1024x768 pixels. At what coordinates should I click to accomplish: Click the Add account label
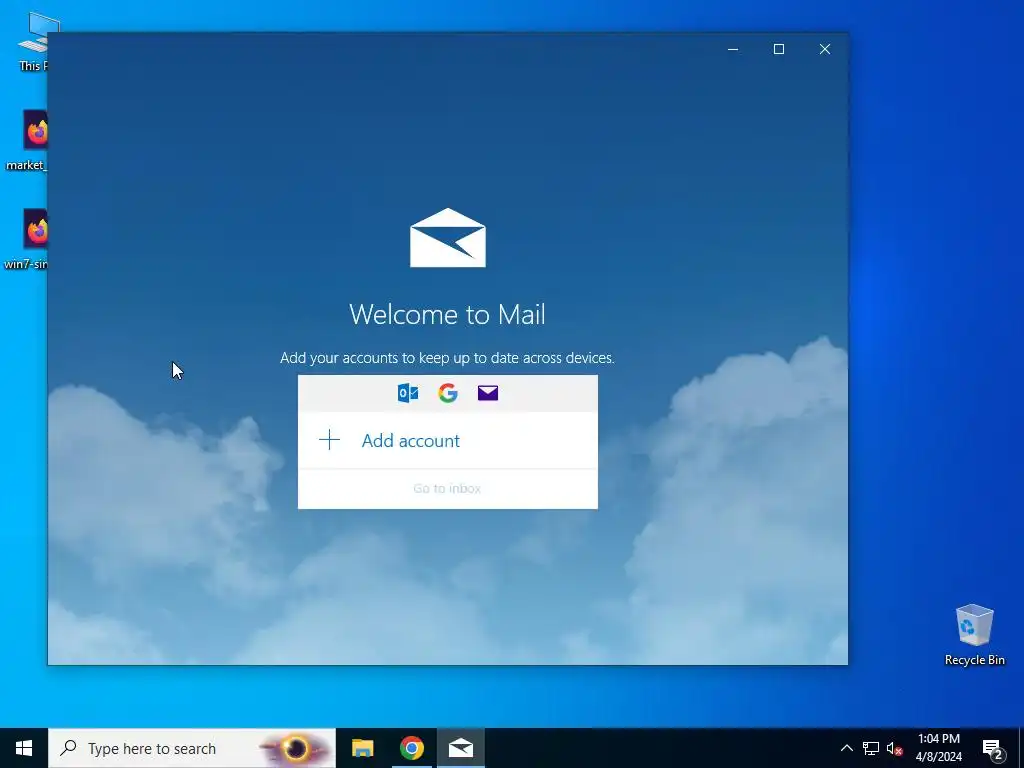[x=411, y=441]
